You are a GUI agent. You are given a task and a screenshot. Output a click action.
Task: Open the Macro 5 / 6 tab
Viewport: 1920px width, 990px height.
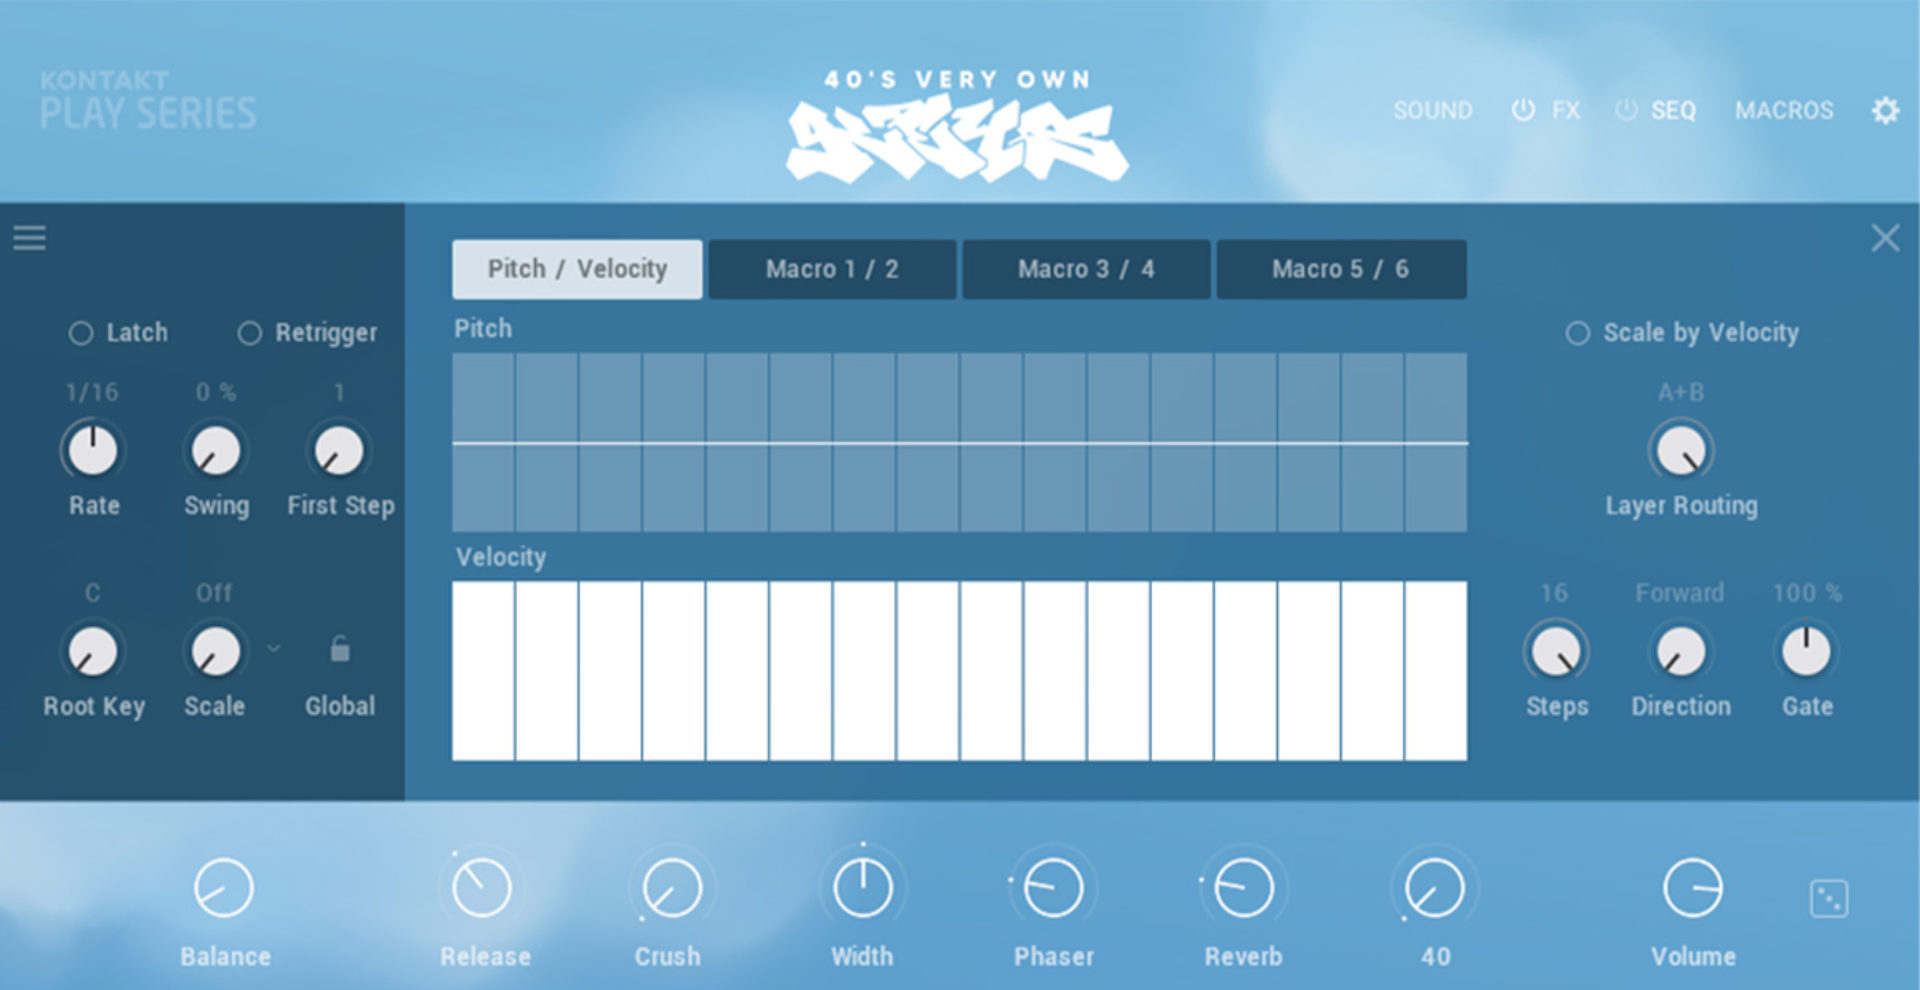[x=1340, y=268]
